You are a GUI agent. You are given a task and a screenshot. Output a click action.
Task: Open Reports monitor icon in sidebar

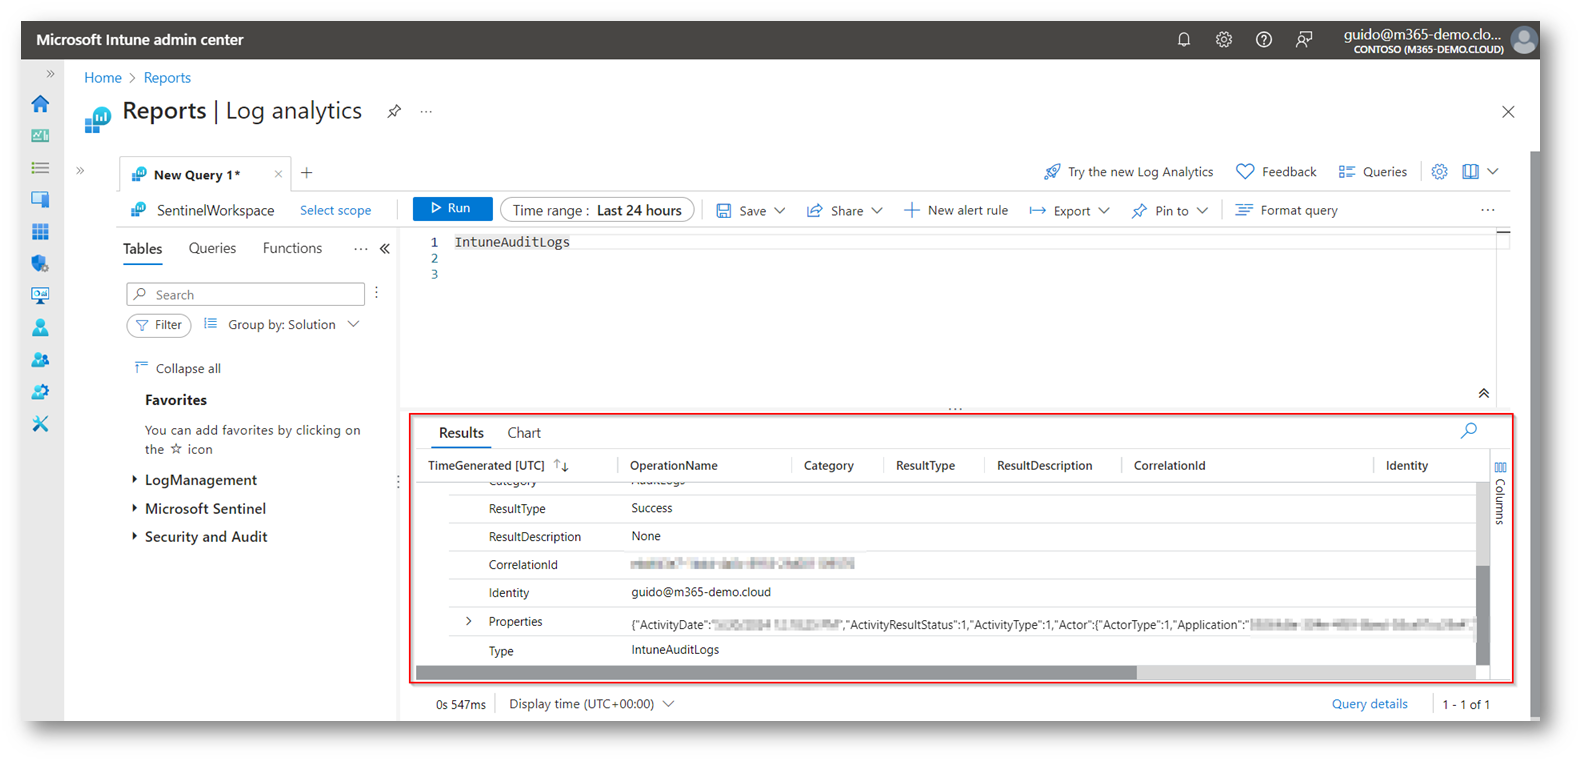pyautogui.click(x=40, y=296)
